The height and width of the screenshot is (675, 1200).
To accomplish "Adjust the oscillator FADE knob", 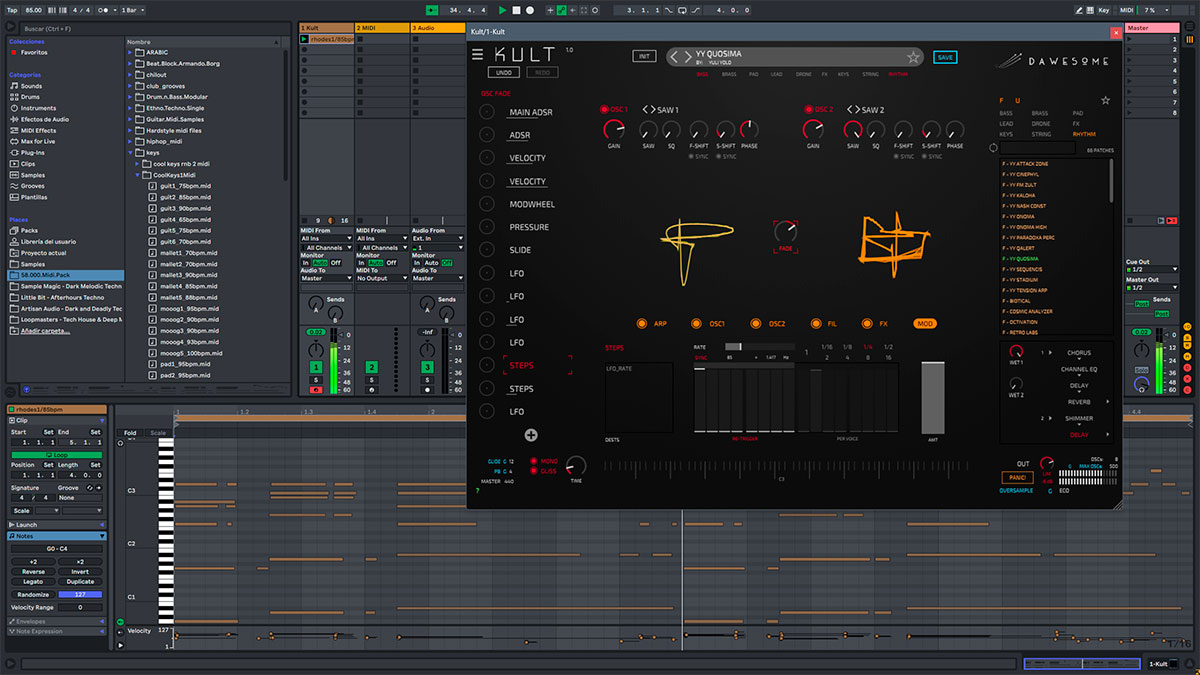I will (x=786, y=231).
